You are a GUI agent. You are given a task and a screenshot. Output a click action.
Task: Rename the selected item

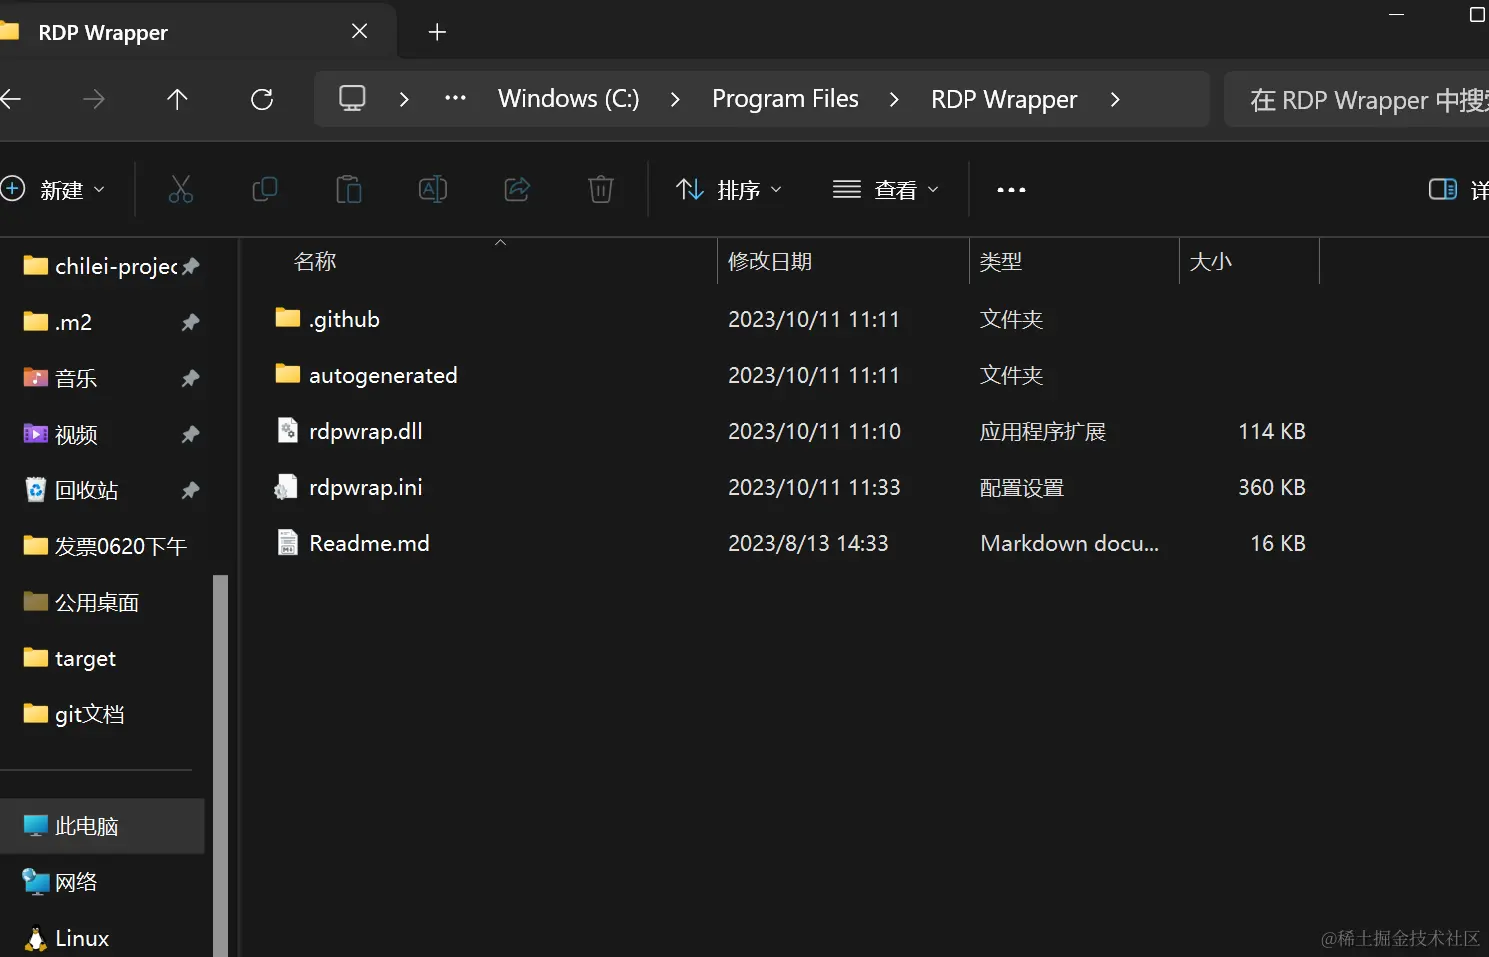point(433,189)
